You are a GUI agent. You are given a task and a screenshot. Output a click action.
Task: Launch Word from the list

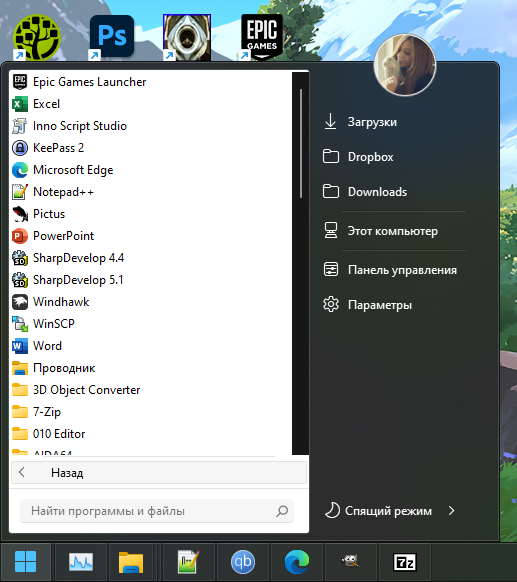point(150,346)
